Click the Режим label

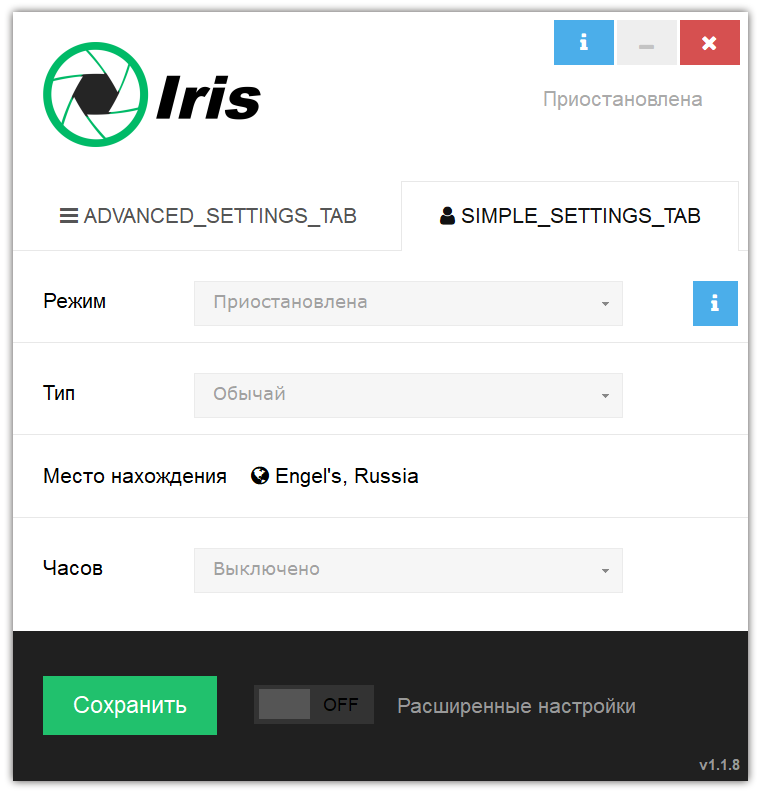pyautogui.click(x=74, y=302)
